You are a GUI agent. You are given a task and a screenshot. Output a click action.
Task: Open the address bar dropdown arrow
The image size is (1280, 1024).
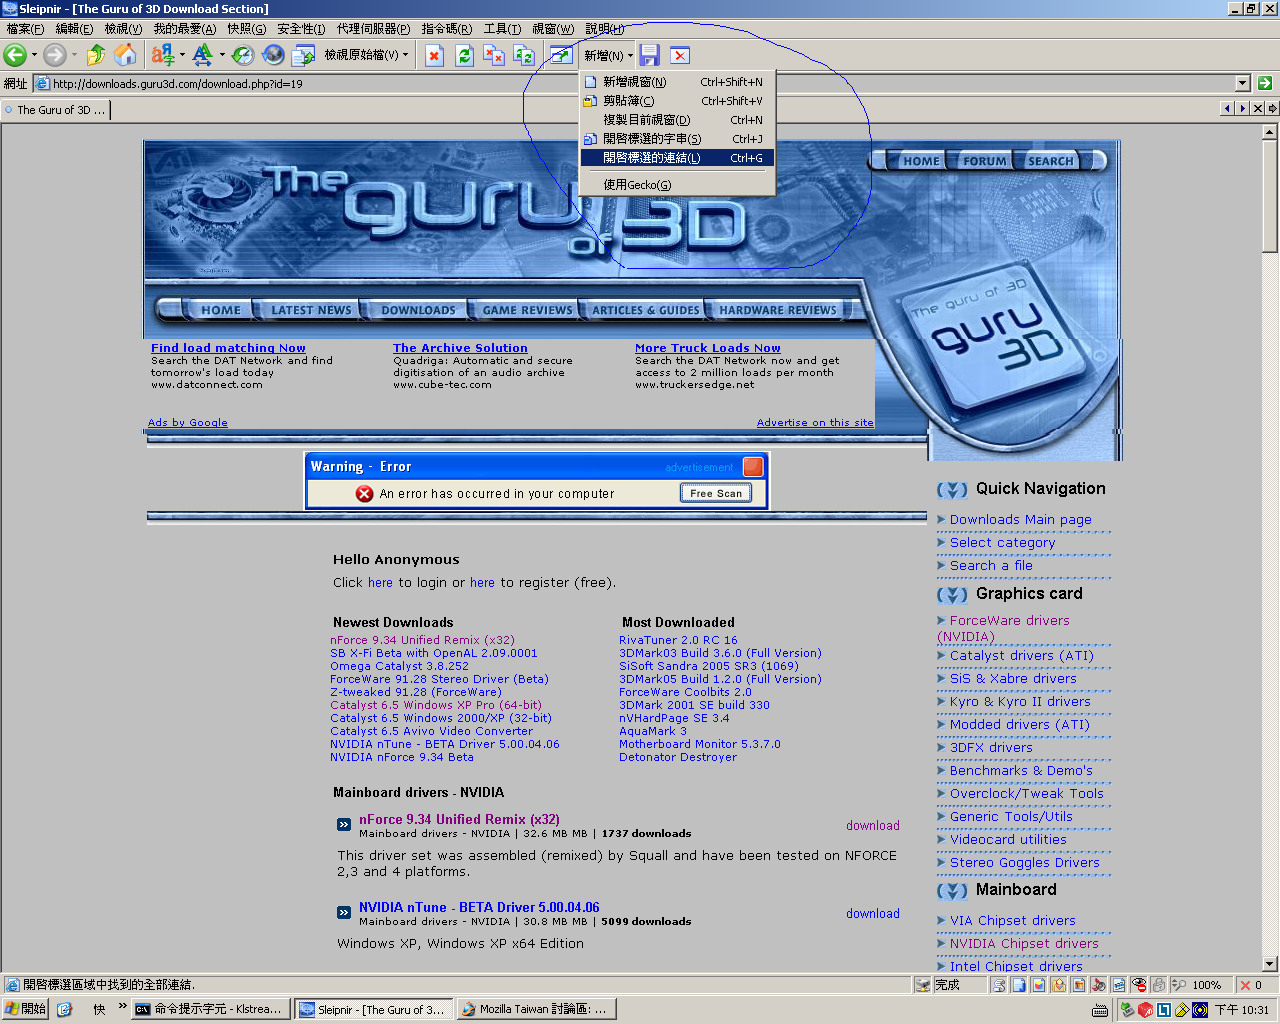tap(1242, 84)
